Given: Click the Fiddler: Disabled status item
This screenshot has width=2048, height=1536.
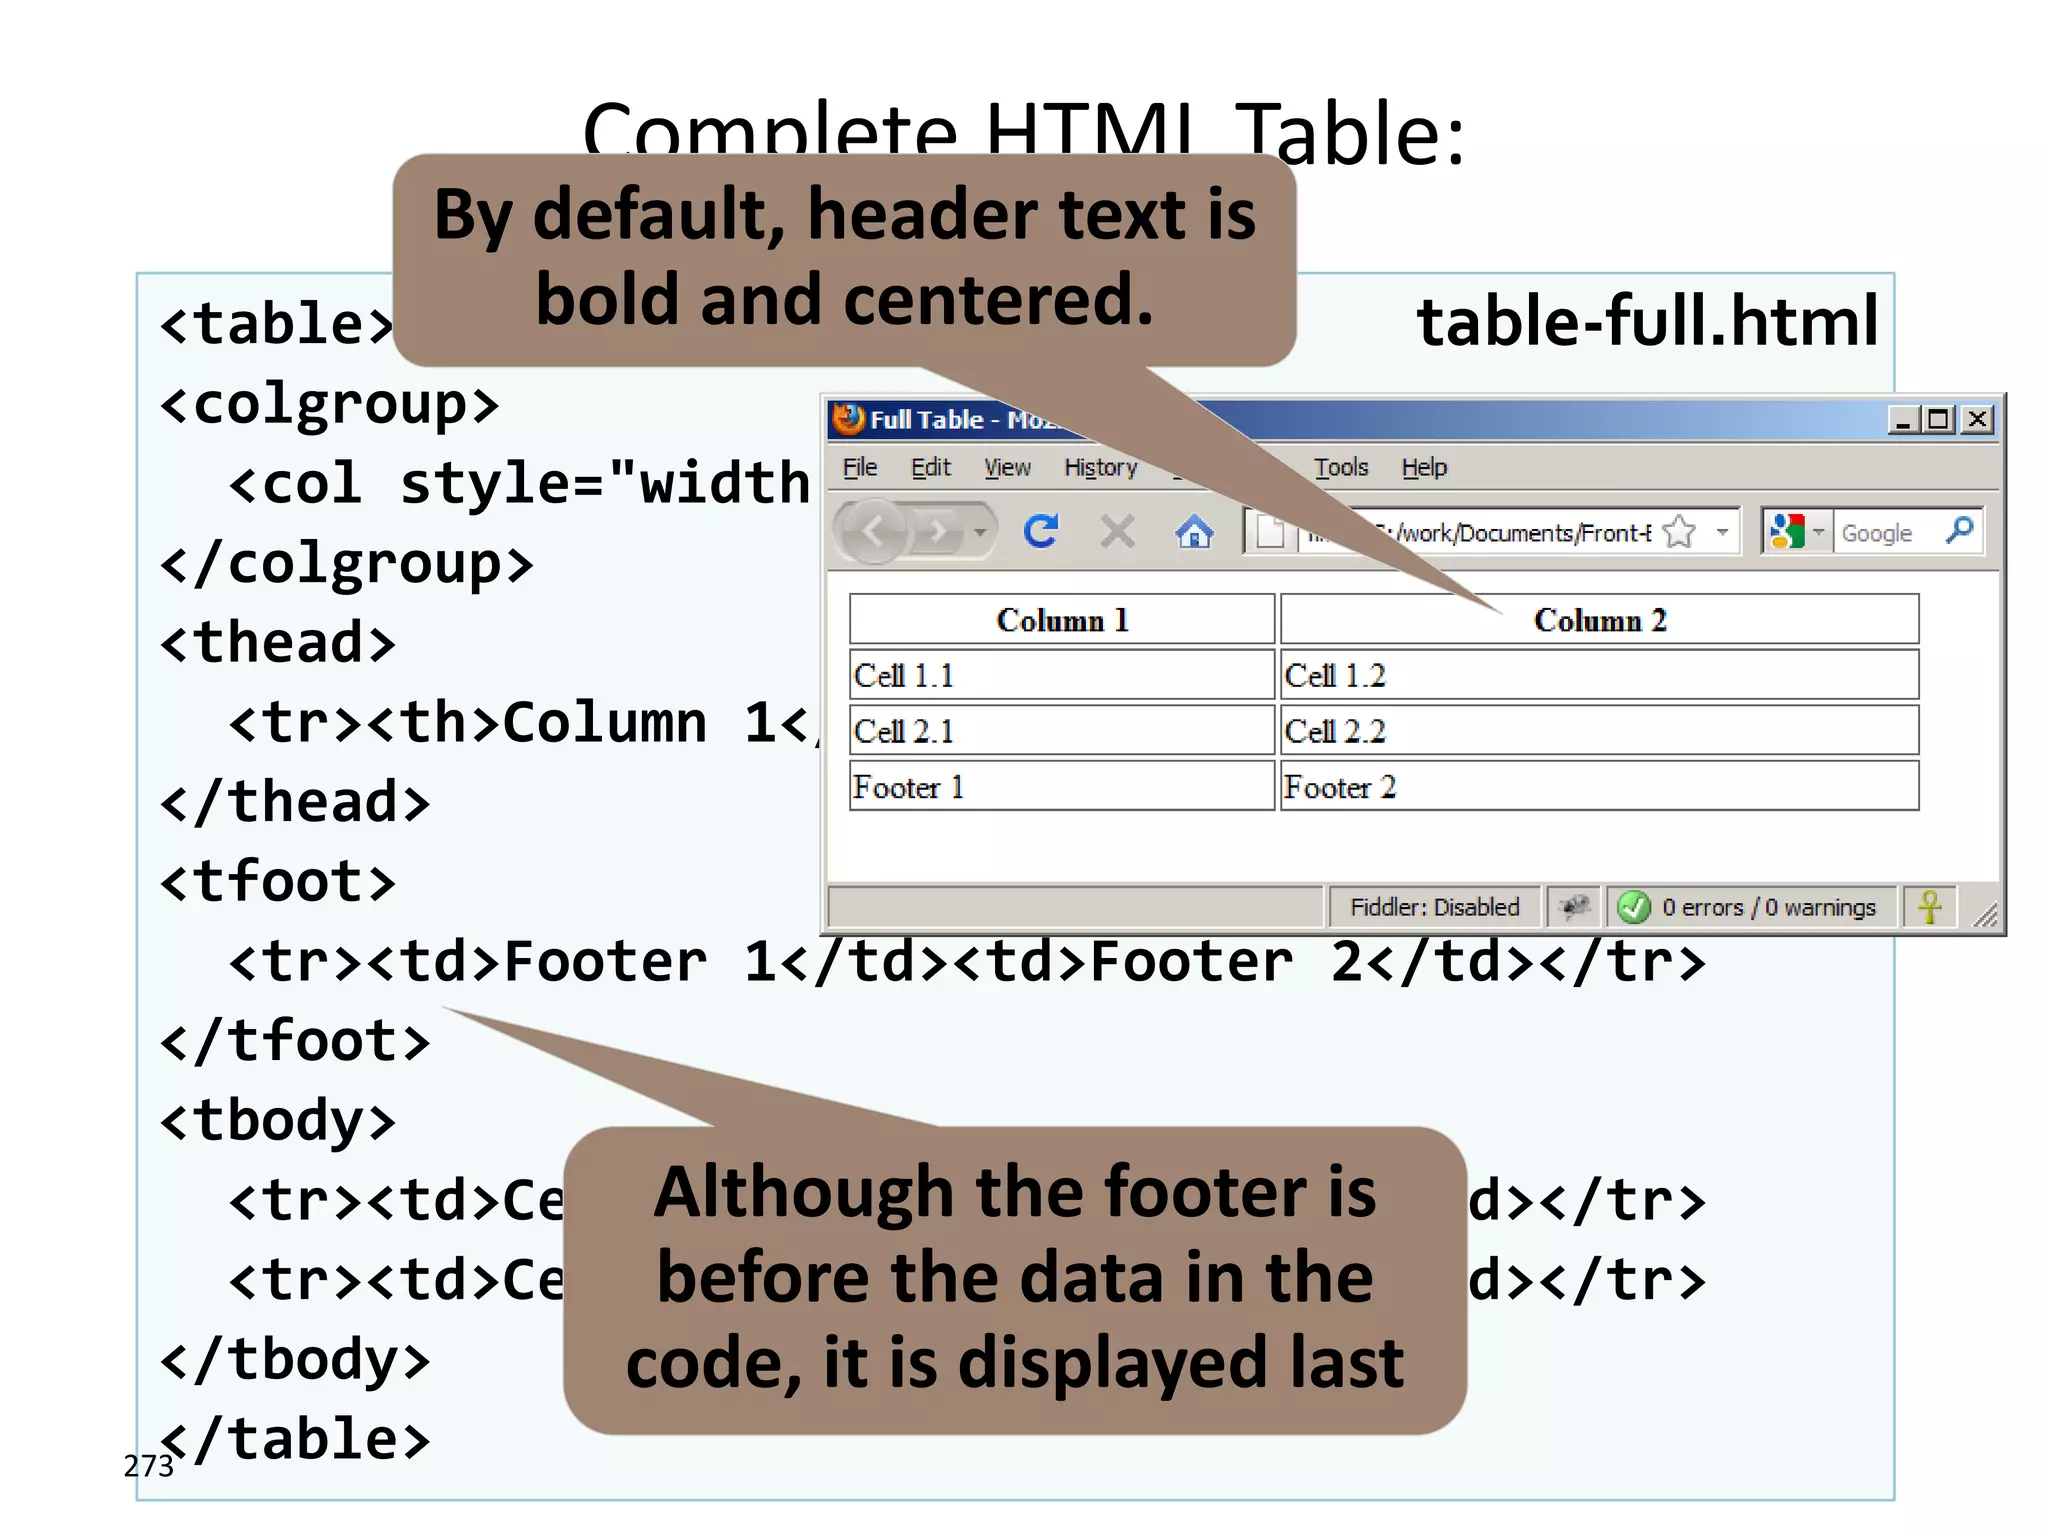Looking at the screenshot, I should coord(1434,907).
